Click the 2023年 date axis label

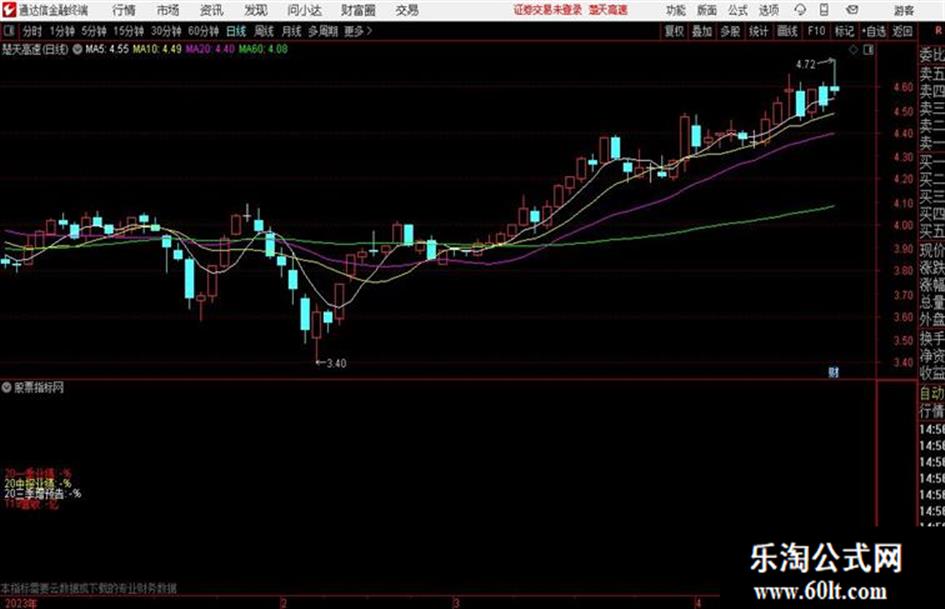coord(19,603)
